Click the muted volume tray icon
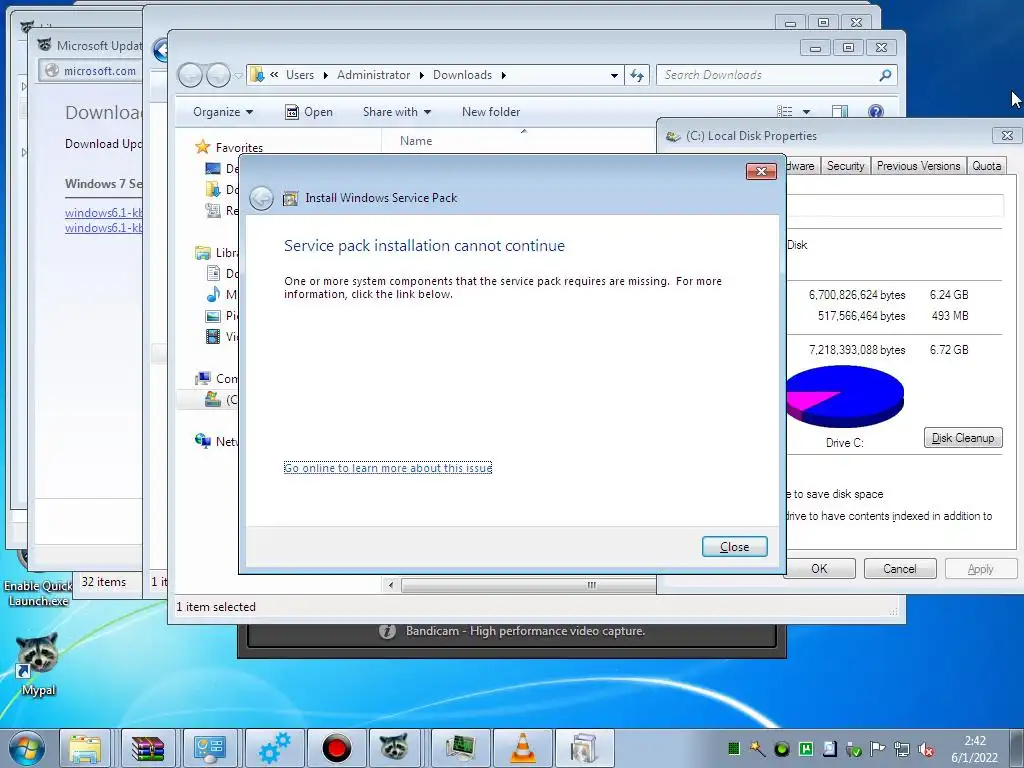This screenshot has height=768, width=1024. [x=925, y=749]
